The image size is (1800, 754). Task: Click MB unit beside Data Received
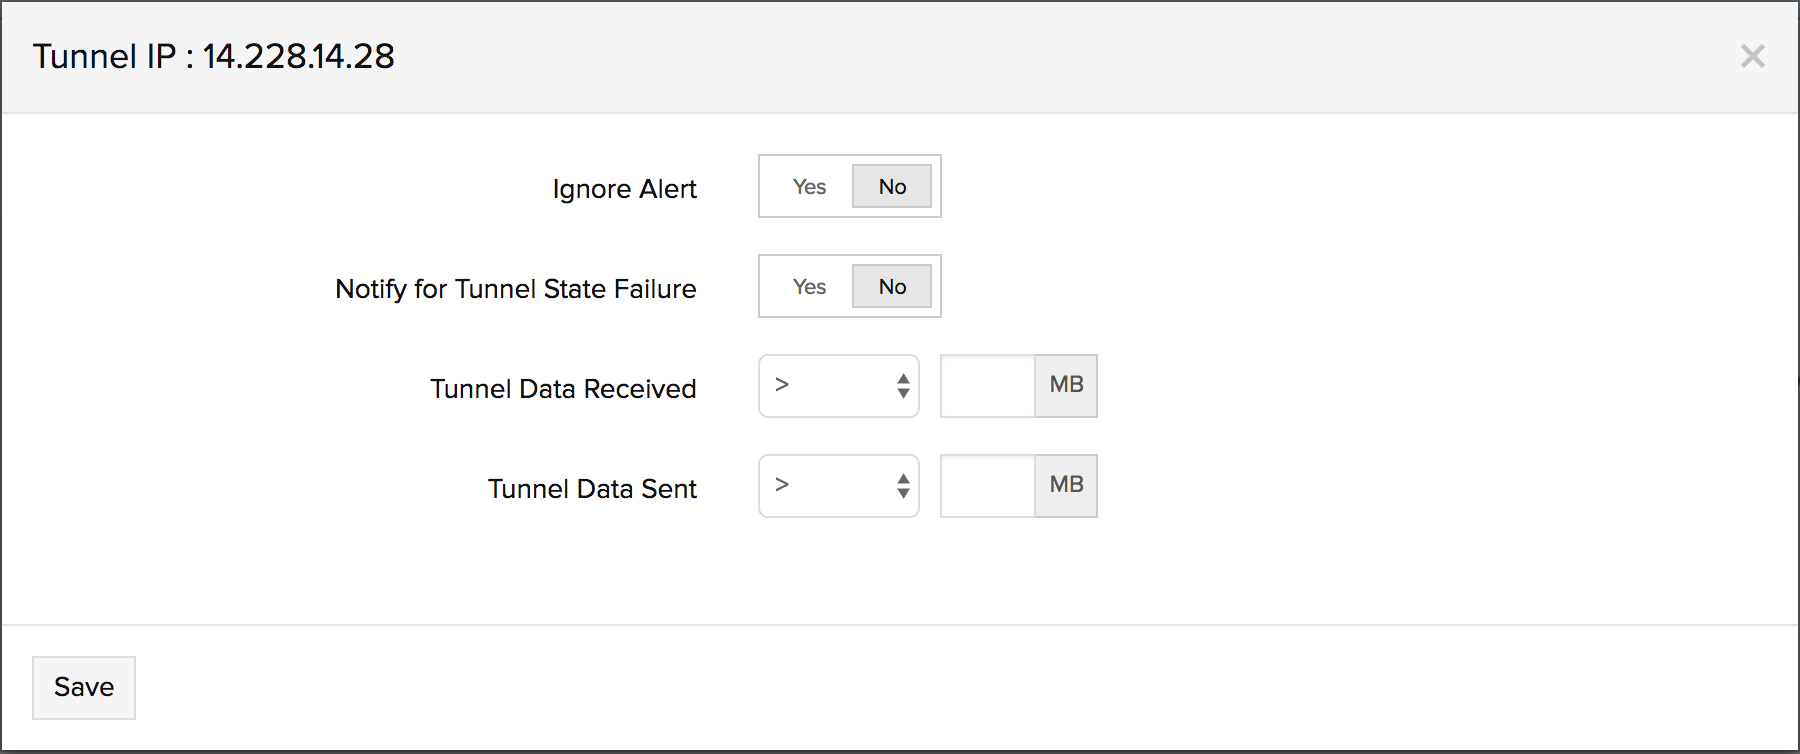(x=1066, y=386)
